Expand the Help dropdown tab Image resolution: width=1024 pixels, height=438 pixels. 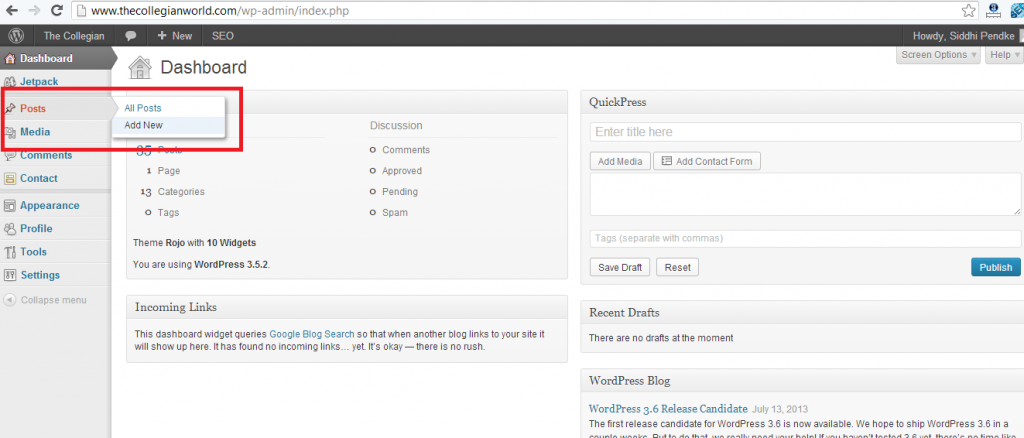tap(1004, 55)
